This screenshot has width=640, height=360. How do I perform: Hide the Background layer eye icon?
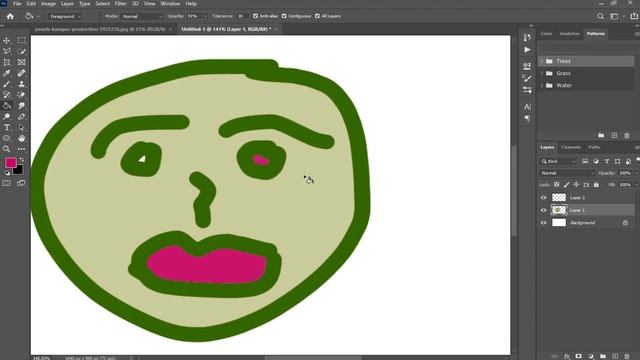point(543,223)
